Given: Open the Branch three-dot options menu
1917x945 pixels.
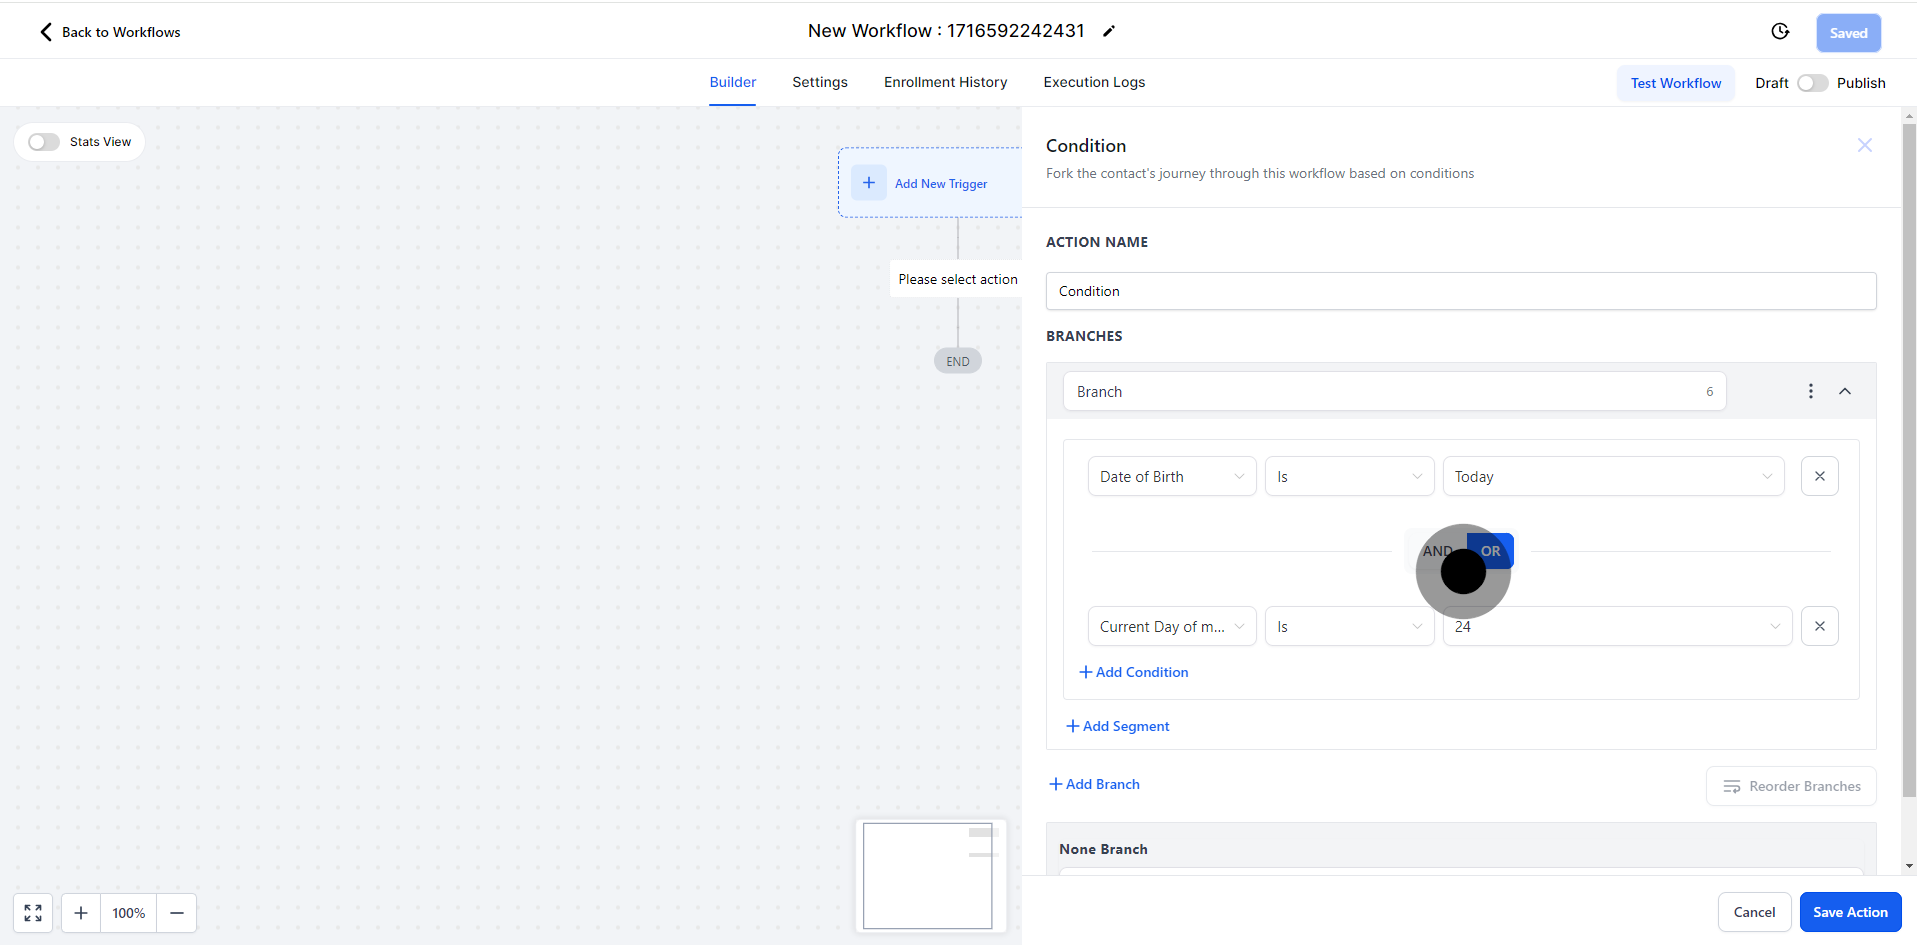Looking at the screenshot, I should pos(1810,391).
